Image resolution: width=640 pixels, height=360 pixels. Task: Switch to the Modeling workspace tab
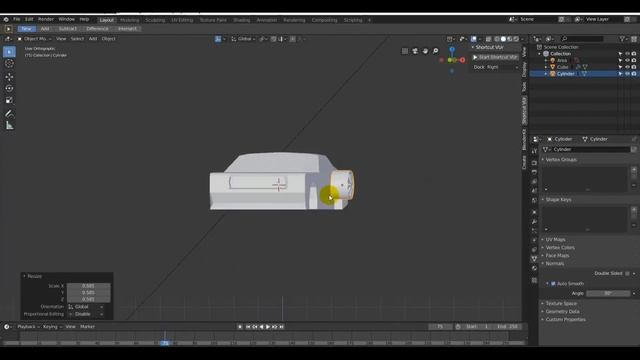[x=129, y=20]
